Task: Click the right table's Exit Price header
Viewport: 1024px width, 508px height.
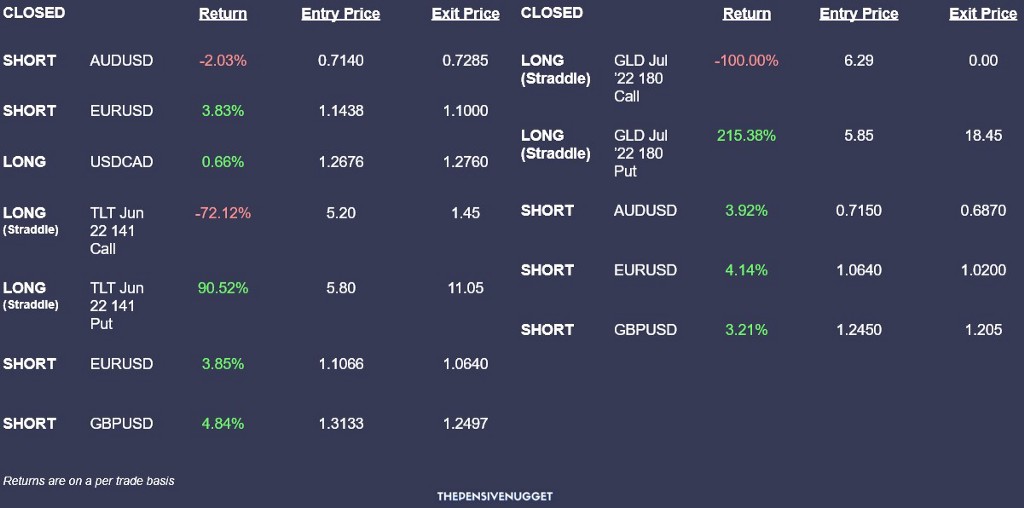Action: [983, 14]
